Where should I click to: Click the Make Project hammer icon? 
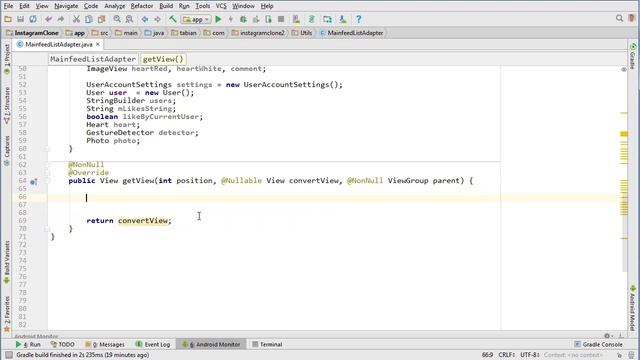(x=173, y=19)
